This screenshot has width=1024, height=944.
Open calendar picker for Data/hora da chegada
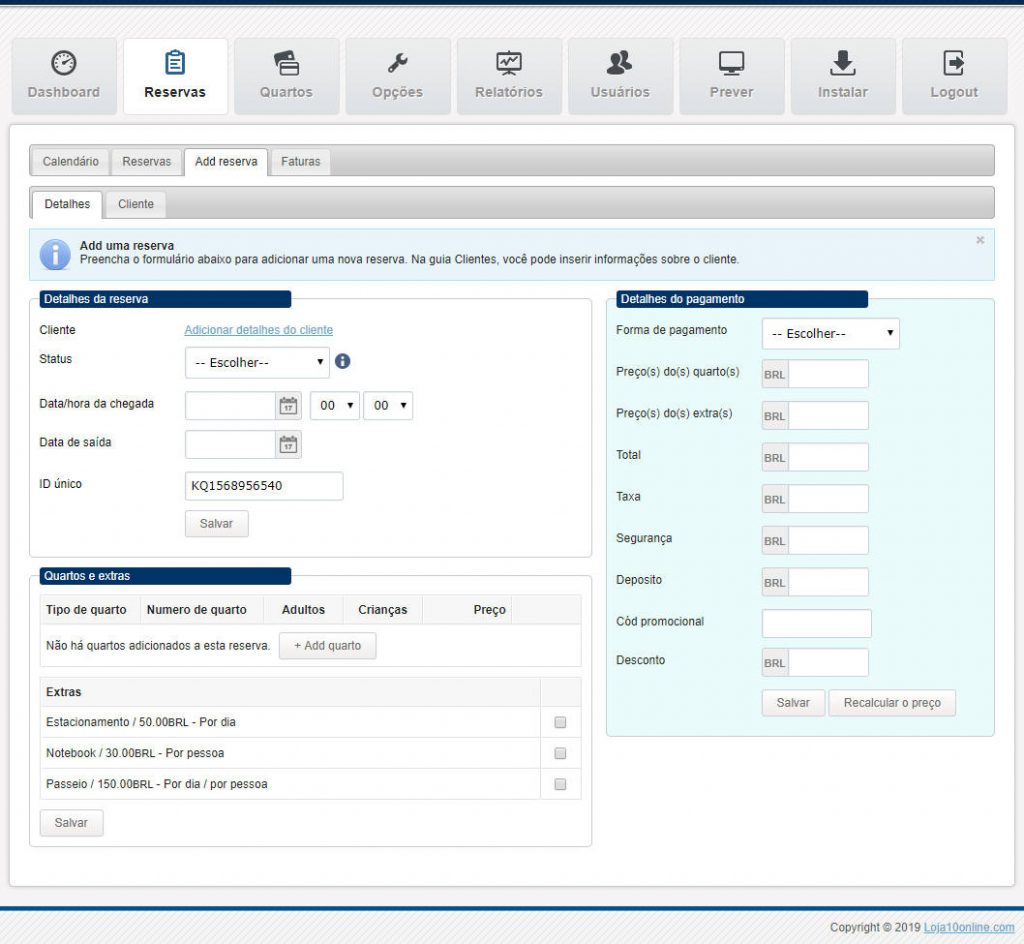tap(288, 406)
